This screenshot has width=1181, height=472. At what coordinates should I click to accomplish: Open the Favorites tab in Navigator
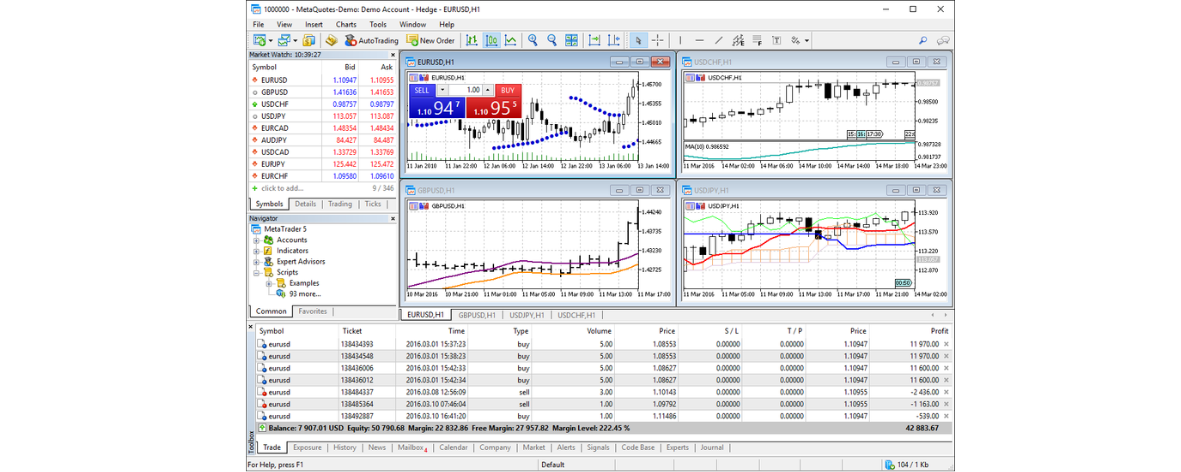pyautogui.click(x=313, y=311)
